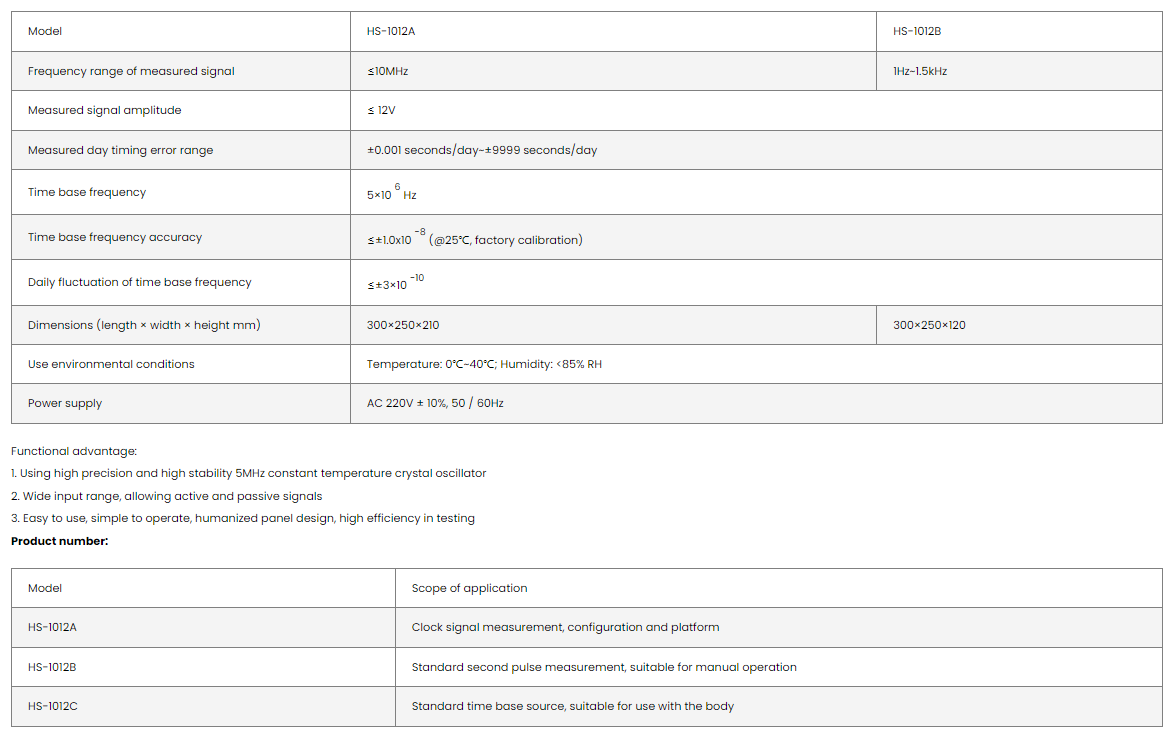Click the AC 220V power supply value
Viewport: 1176px width, 743px height.
click(435, 403)
